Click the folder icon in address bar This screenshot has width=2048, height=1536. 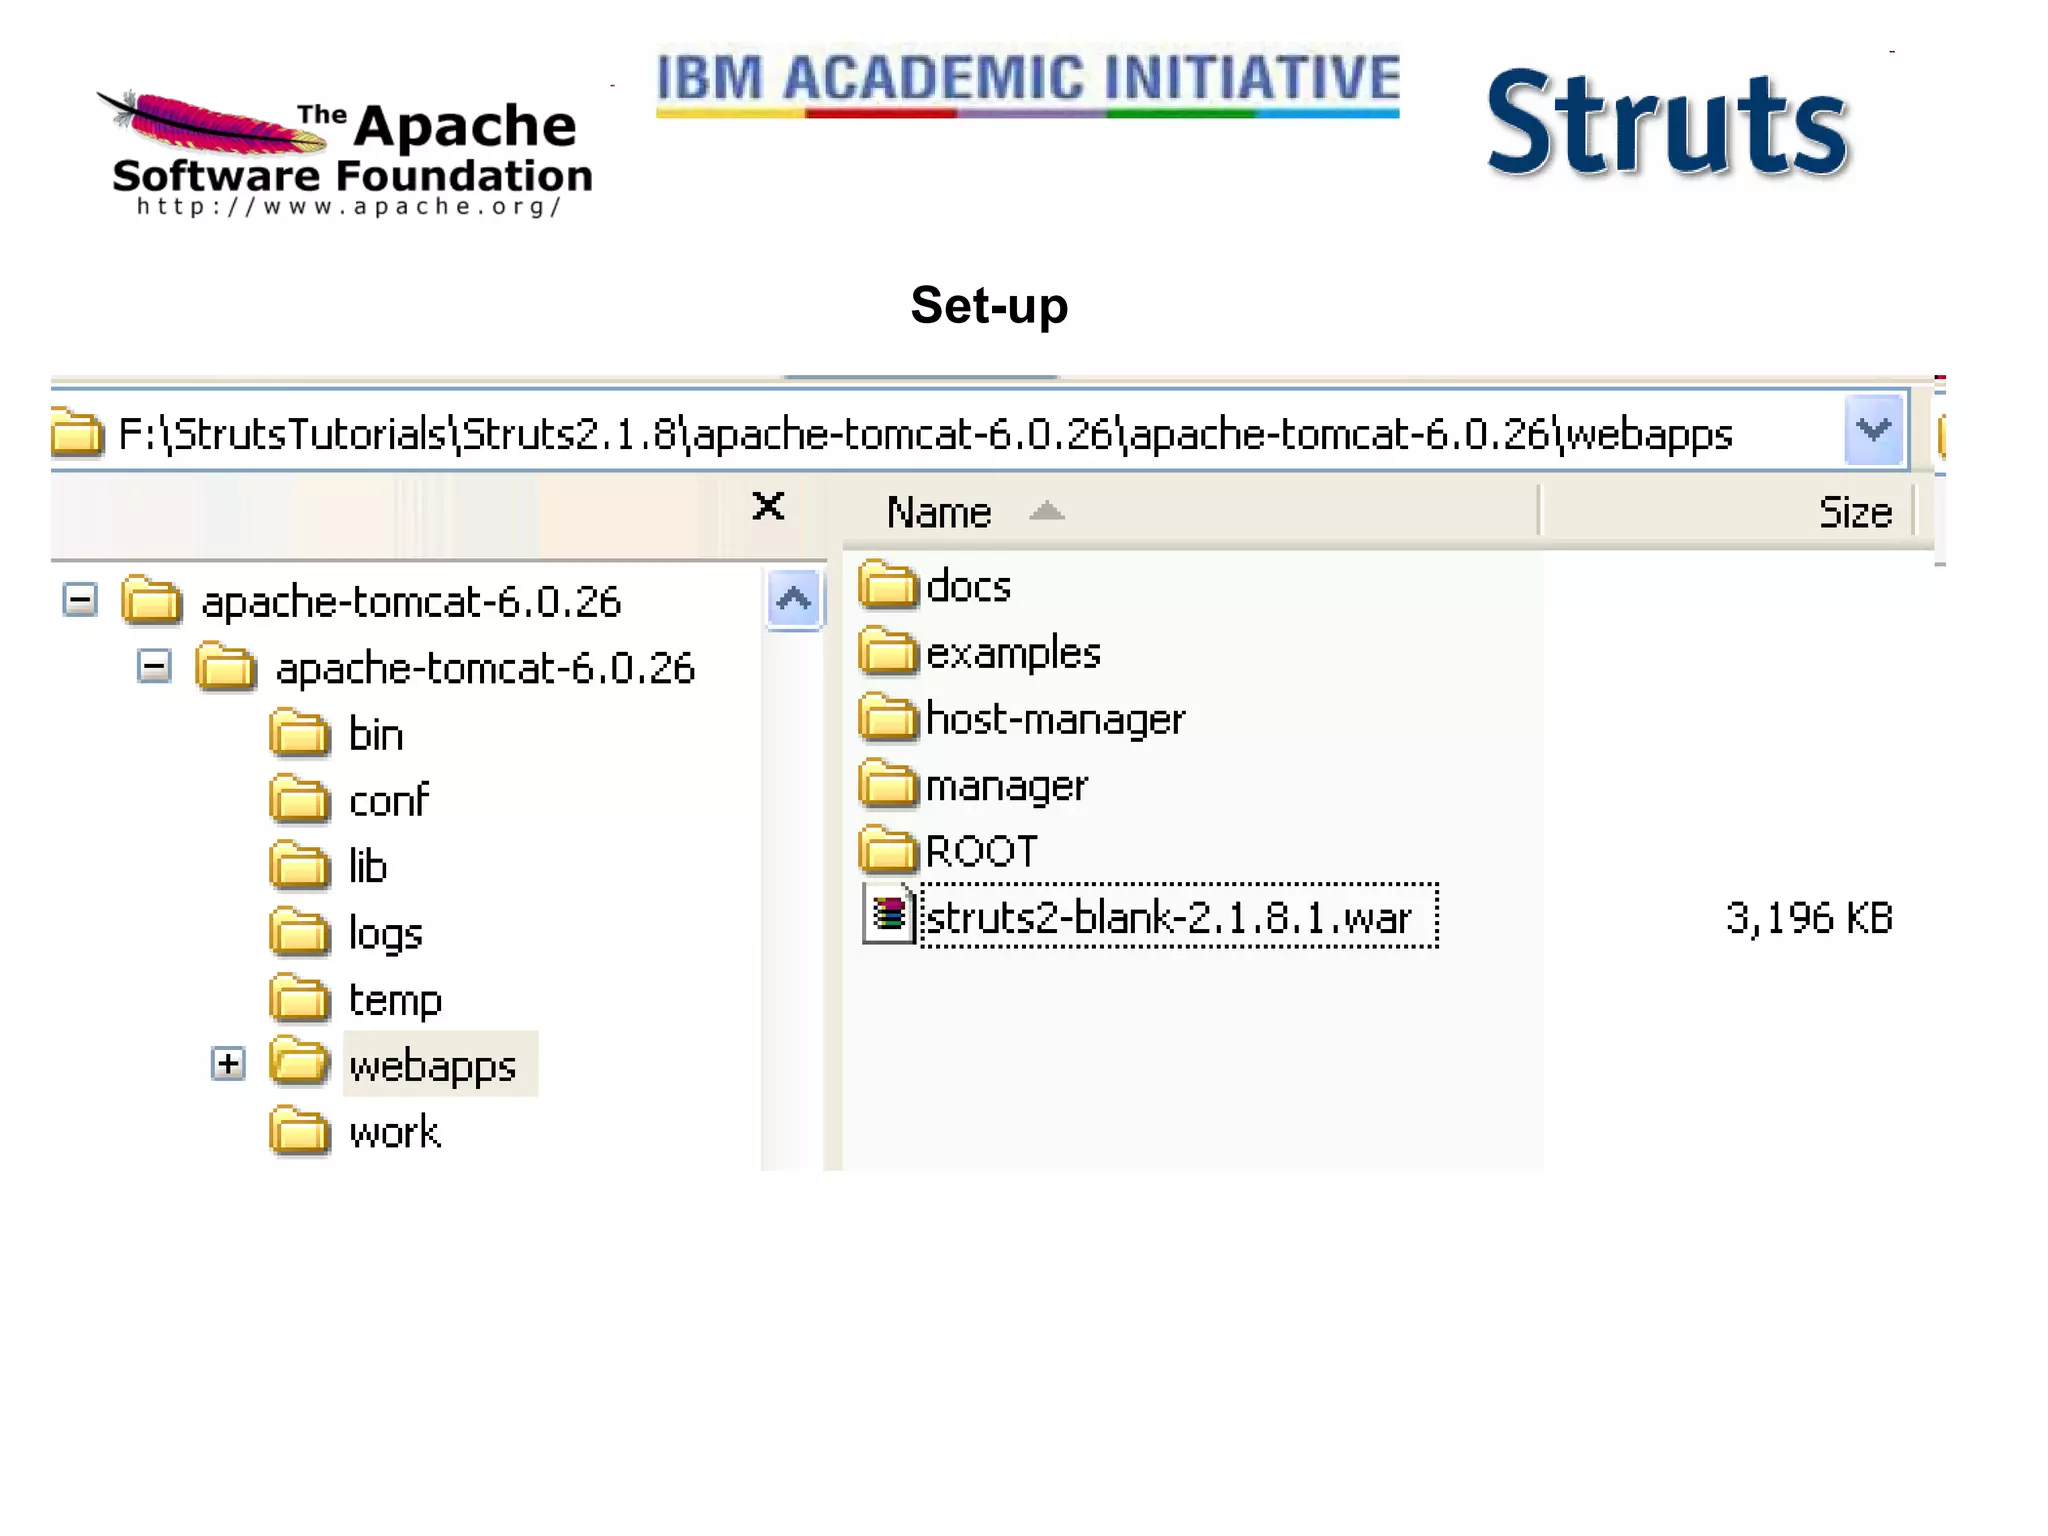(77, 433)
